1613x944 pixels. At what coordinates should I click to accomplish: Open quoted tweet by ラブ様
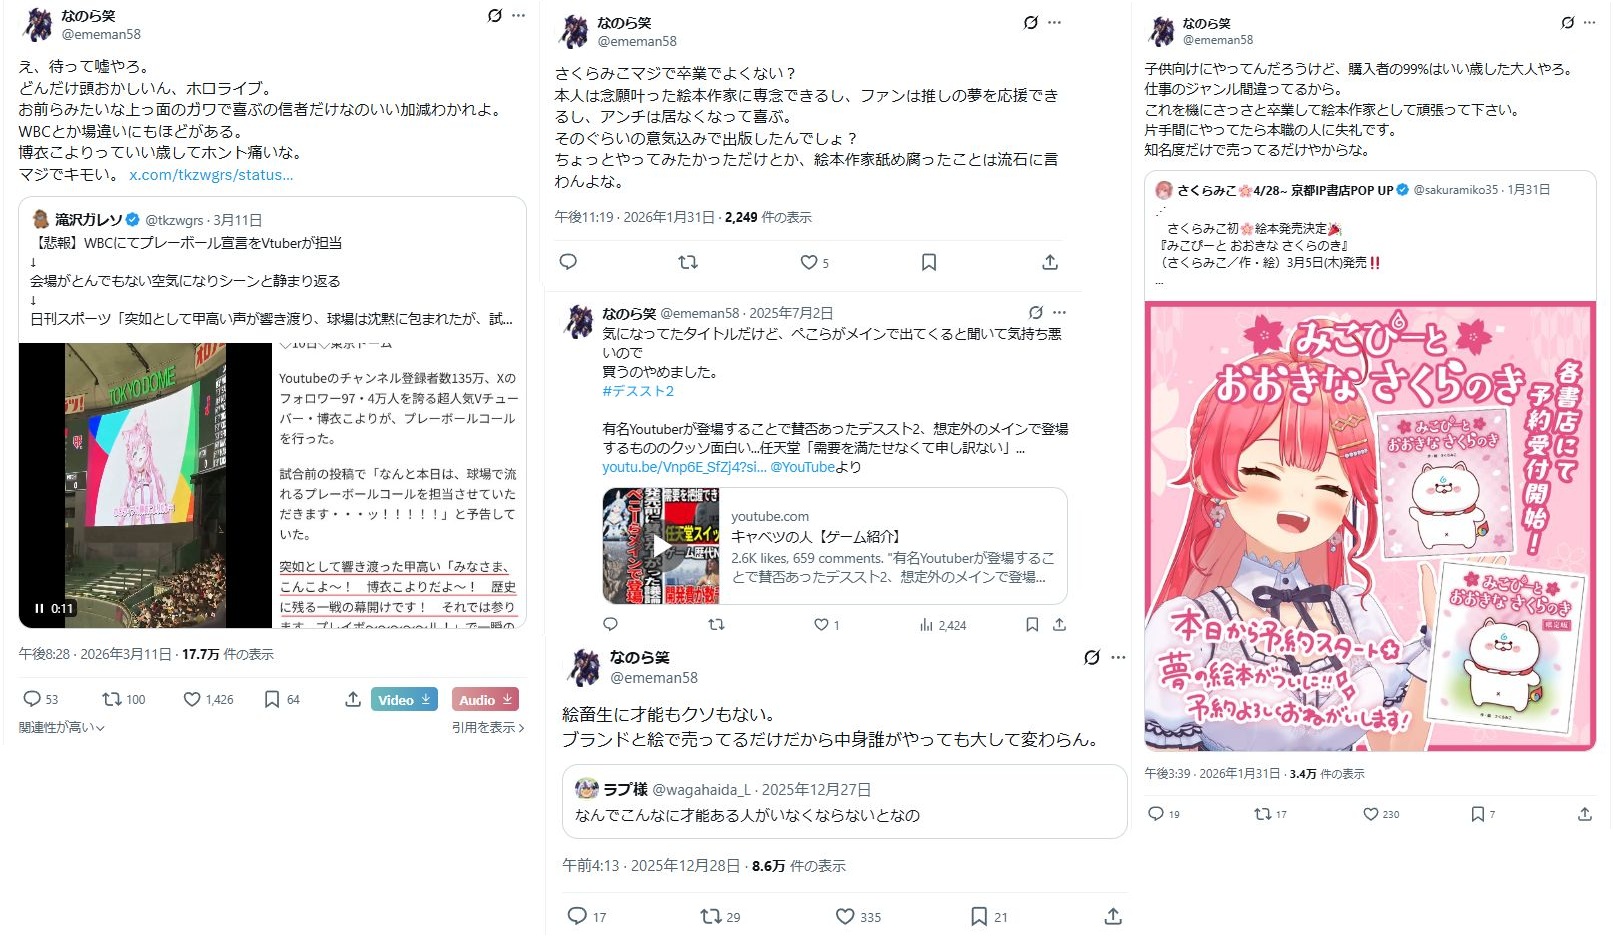(845, 802)
